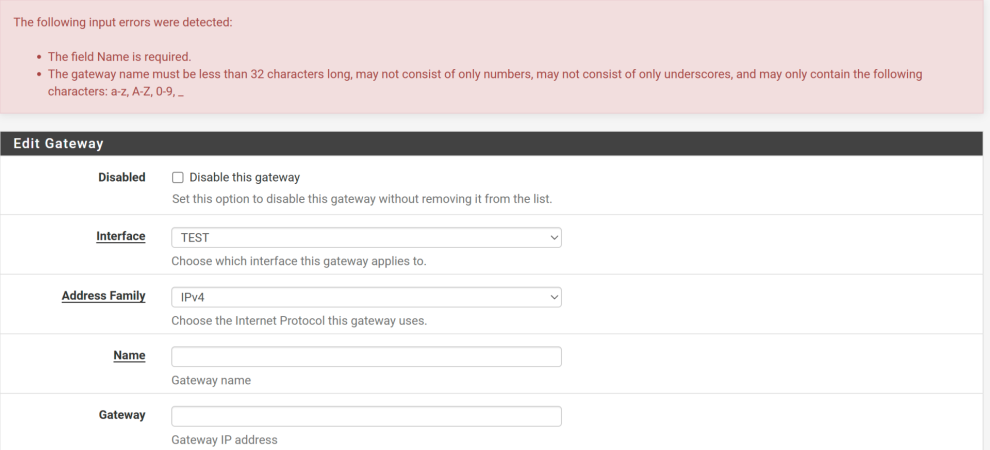Click the 'Disable this gateway' checkbox label text

pyautogui.click(x=244, y=178)
